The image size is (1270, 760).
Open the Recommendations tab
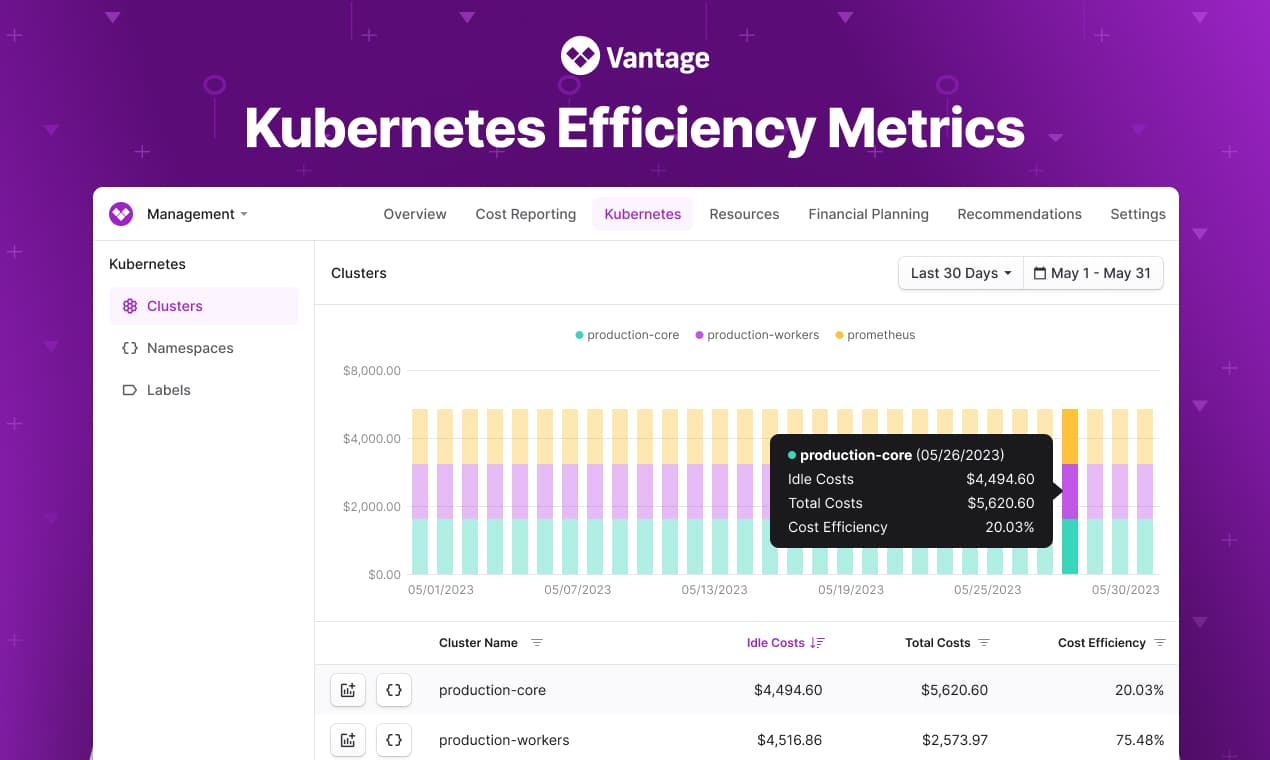(1019, 214)
